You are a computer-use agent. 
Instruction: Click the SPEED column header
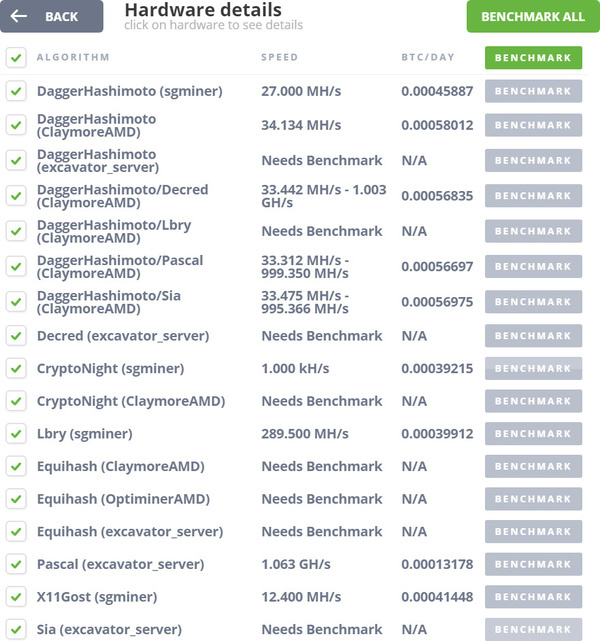(x=280, y=57)
